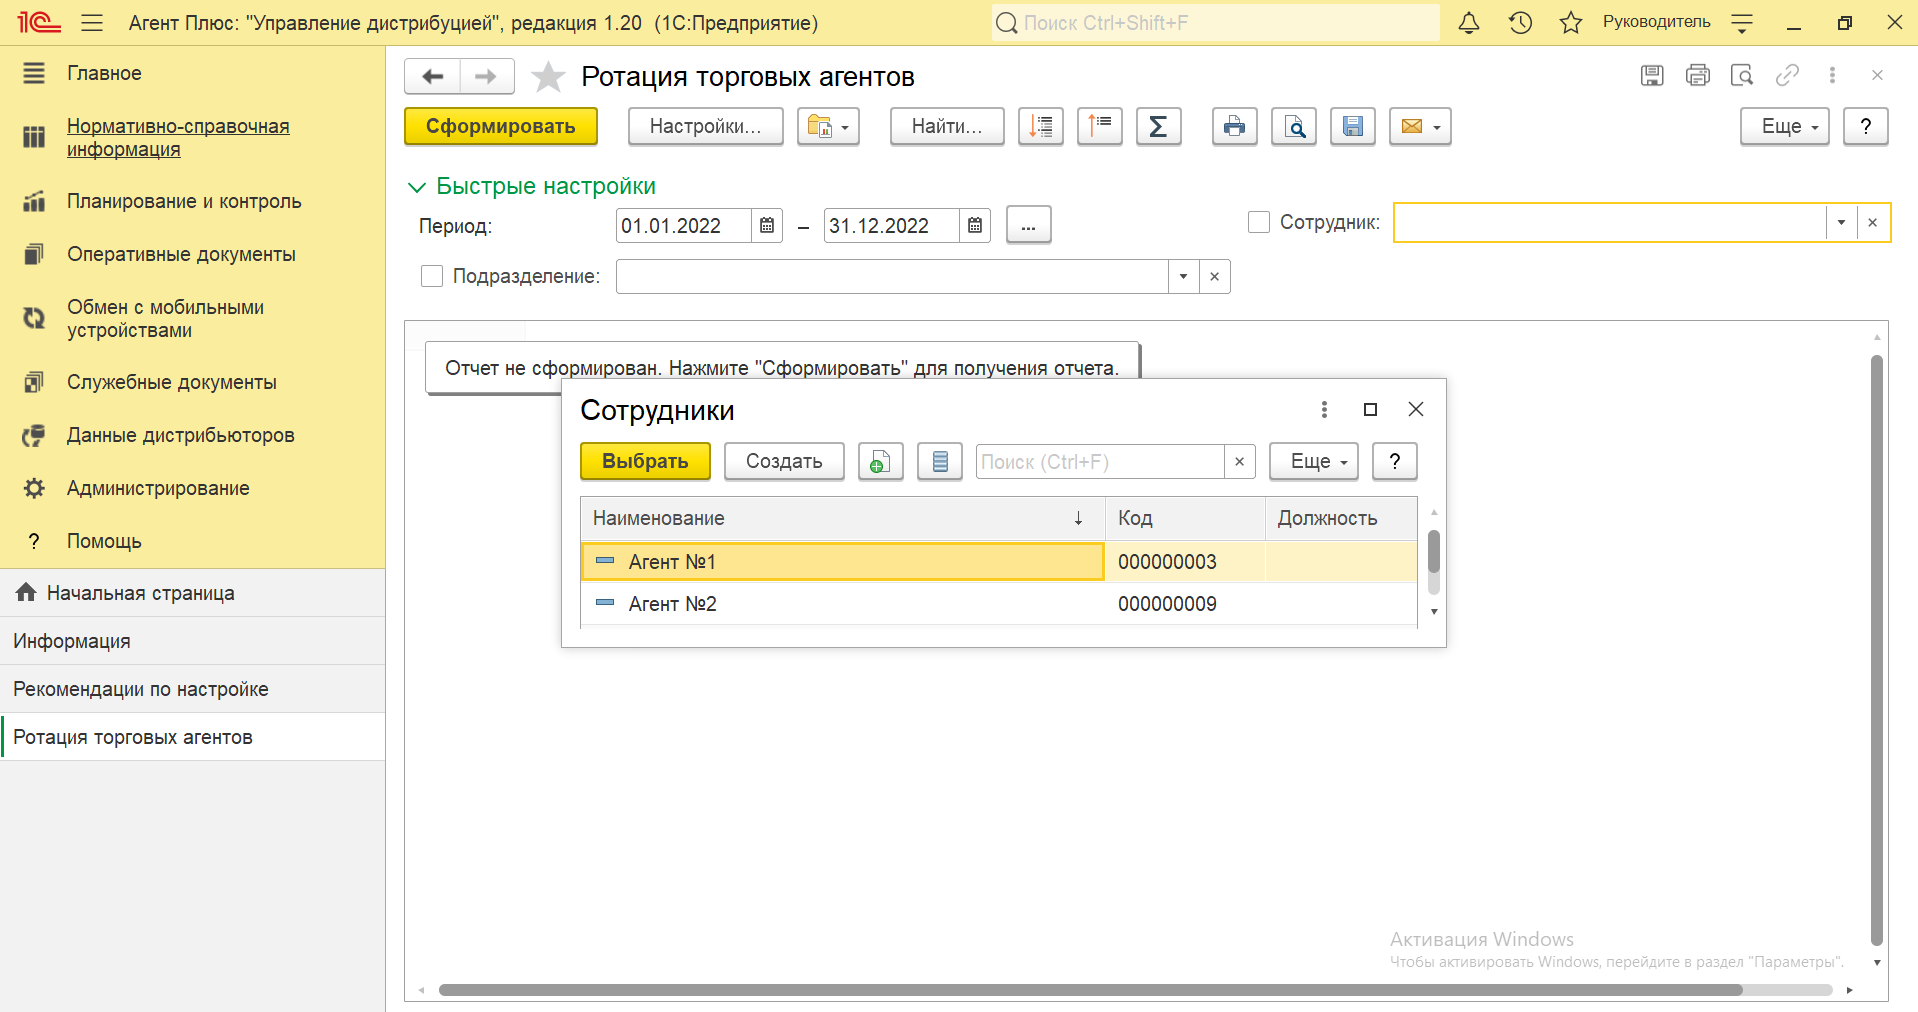Open the Сотрудник field dropdown arrow
The image size is (1918, 1012).
[1841, 222]
